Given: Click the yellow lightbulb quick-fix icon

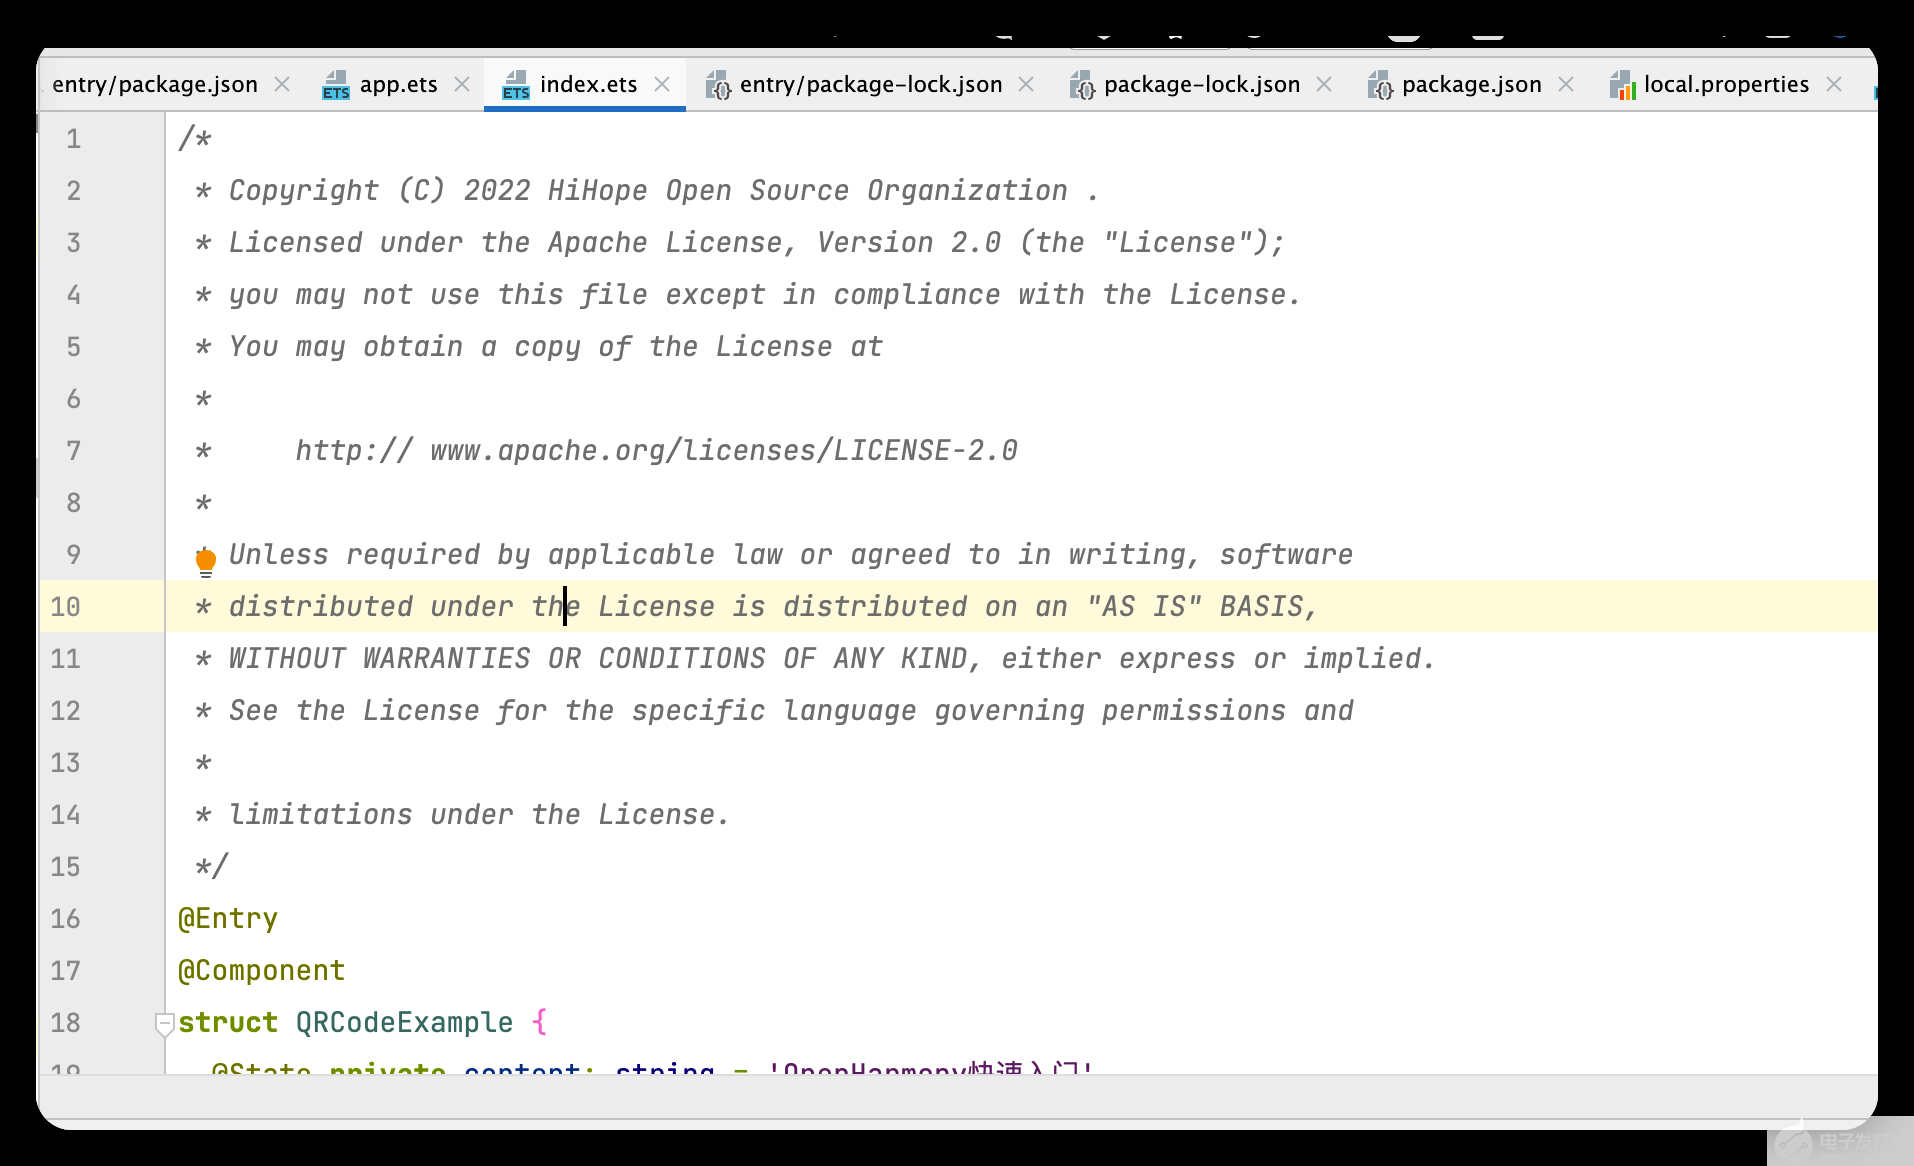Looking at the screenshot, I should point(205,562).
